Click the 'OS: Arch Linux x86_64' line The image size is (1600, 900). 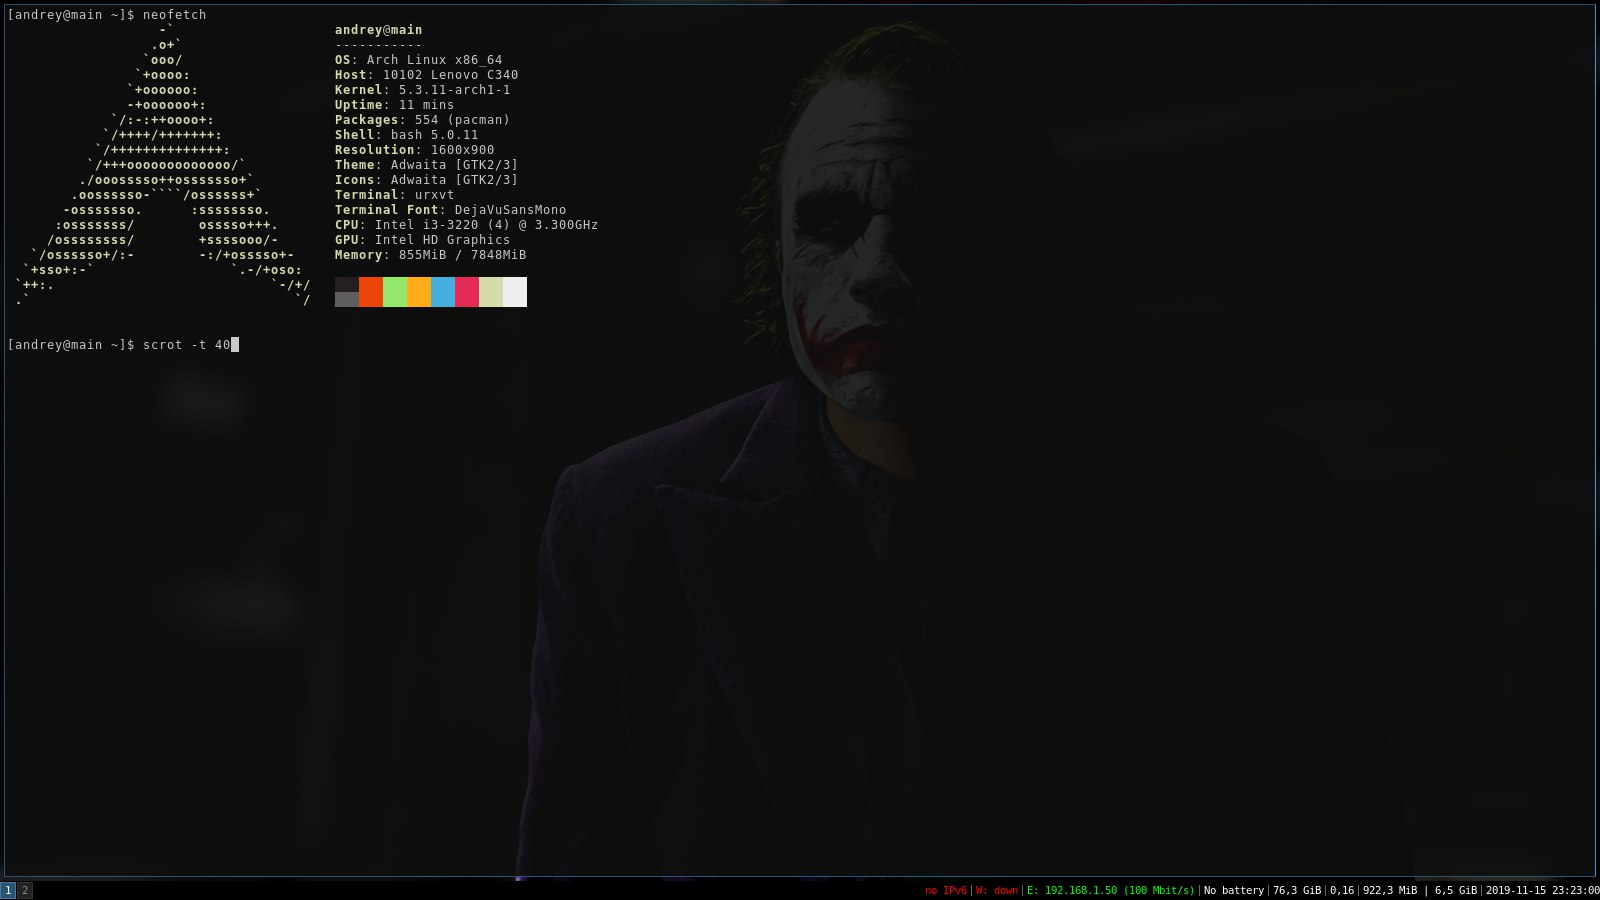click(x=418, y=60)
